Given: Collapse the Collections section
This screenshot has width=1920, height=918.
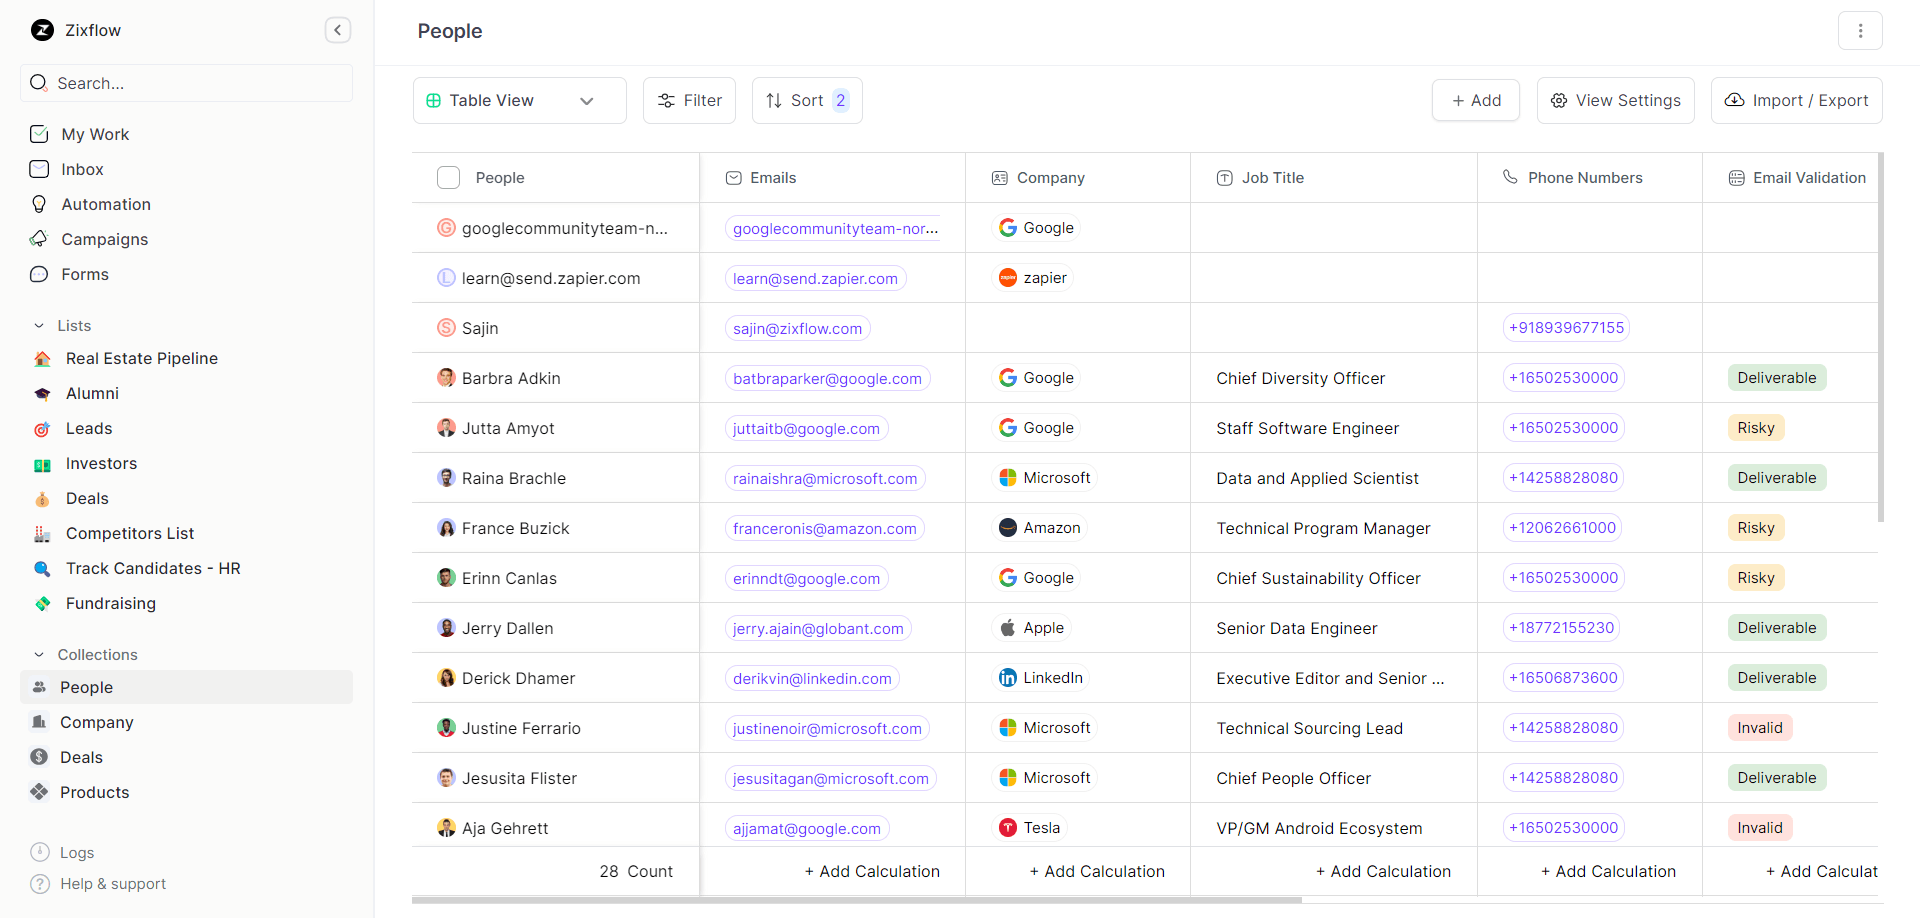Looking at the screenshot, I should coord(39,654).
